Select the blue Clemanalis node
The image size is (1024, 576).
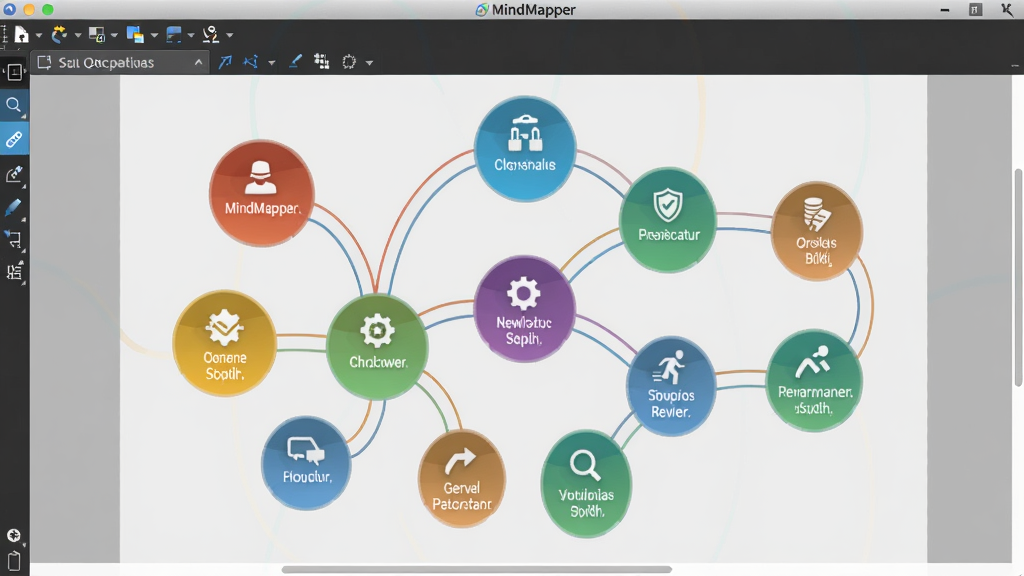click(x=525, y=148)
